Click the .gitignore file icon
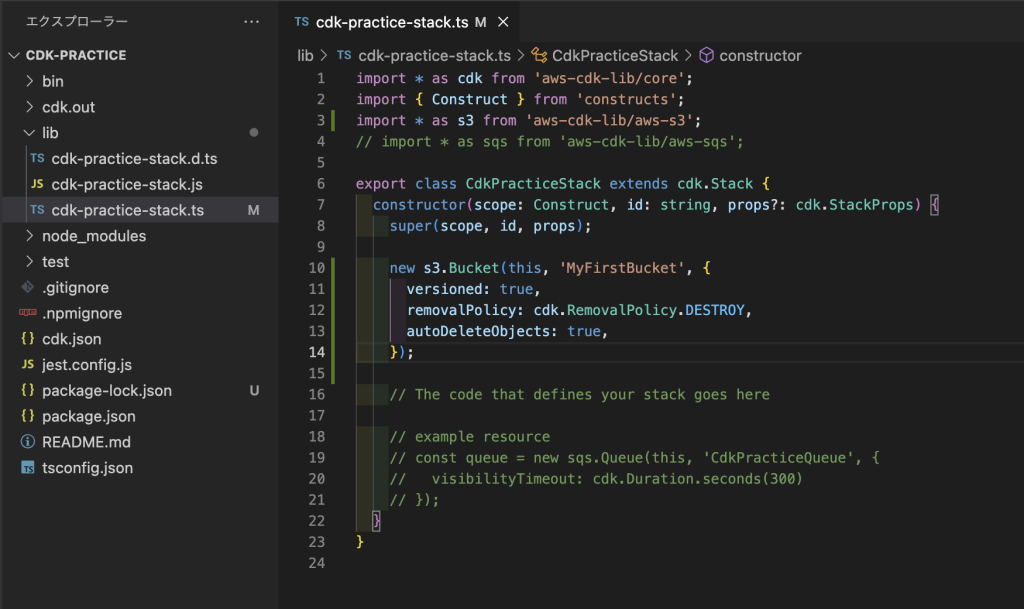The image size is (1024, 609). click(x=28, y=288)
